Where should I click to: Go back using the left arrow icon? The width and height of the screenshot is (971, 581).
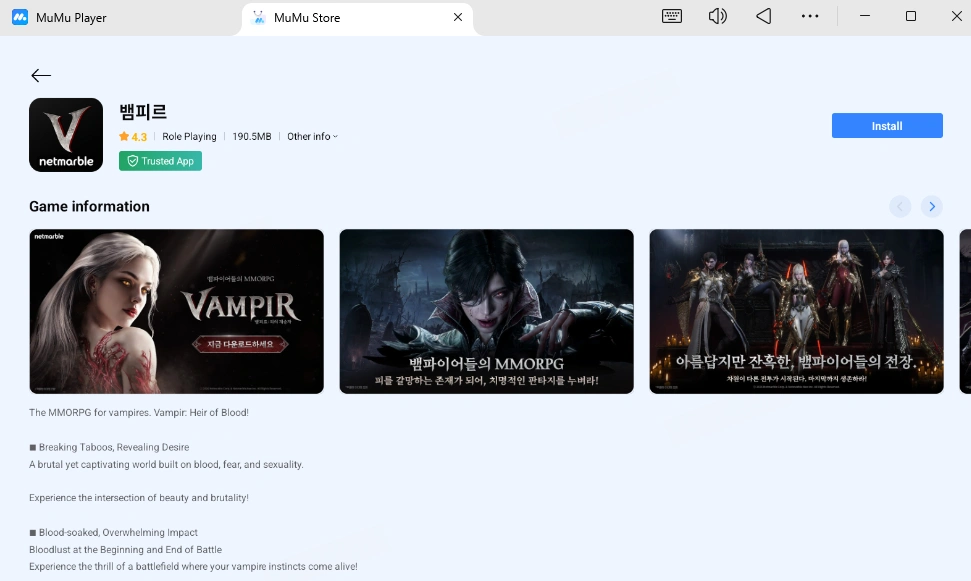(x=41, y=76)
